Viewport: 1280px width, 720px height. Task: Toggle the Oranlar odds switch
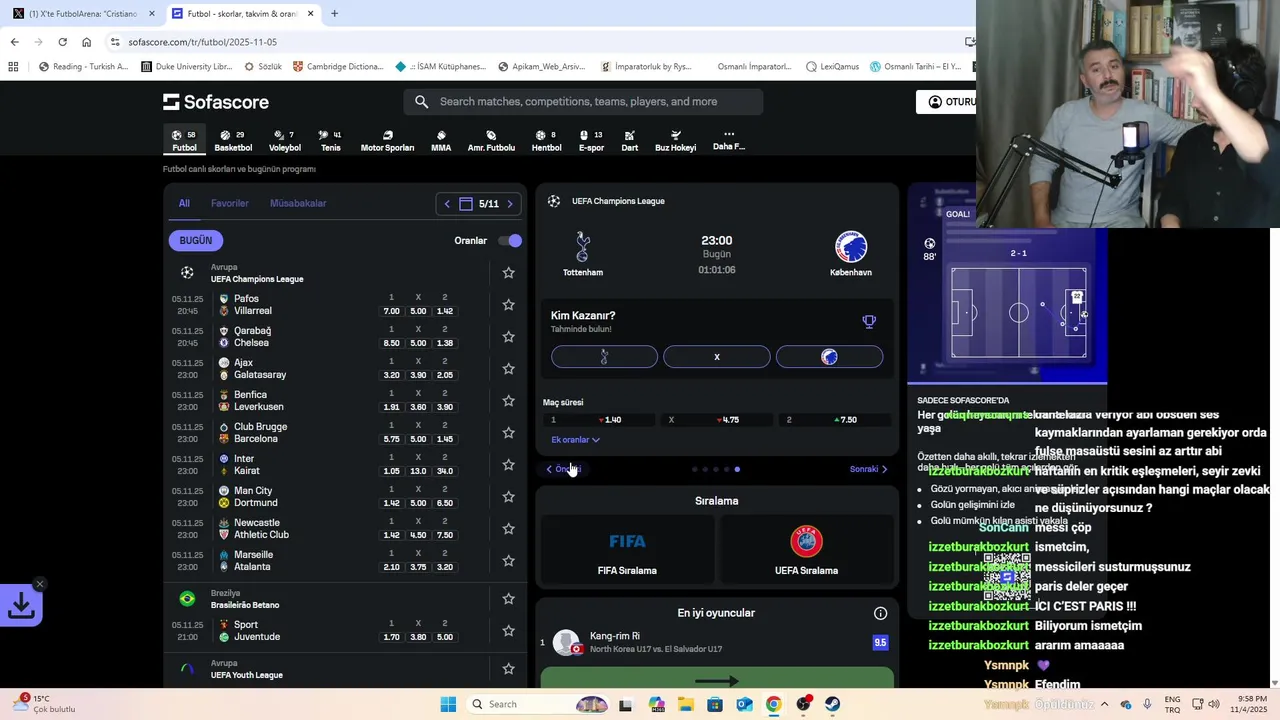[510, 240]
